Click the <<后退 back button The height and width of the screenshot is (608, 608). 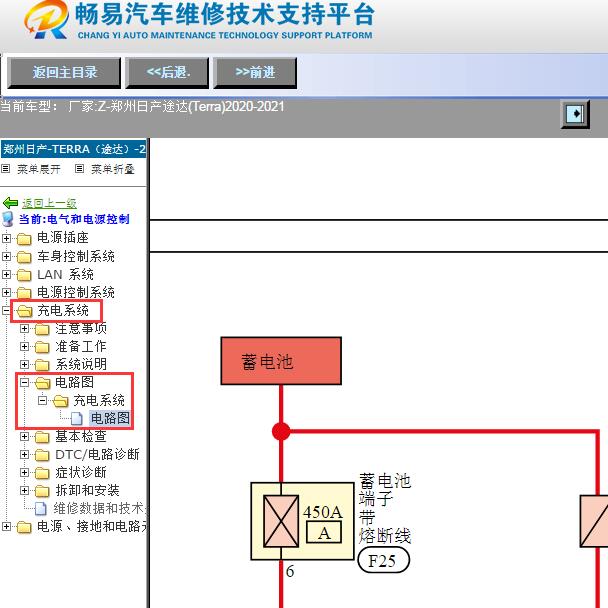(167, 73)
